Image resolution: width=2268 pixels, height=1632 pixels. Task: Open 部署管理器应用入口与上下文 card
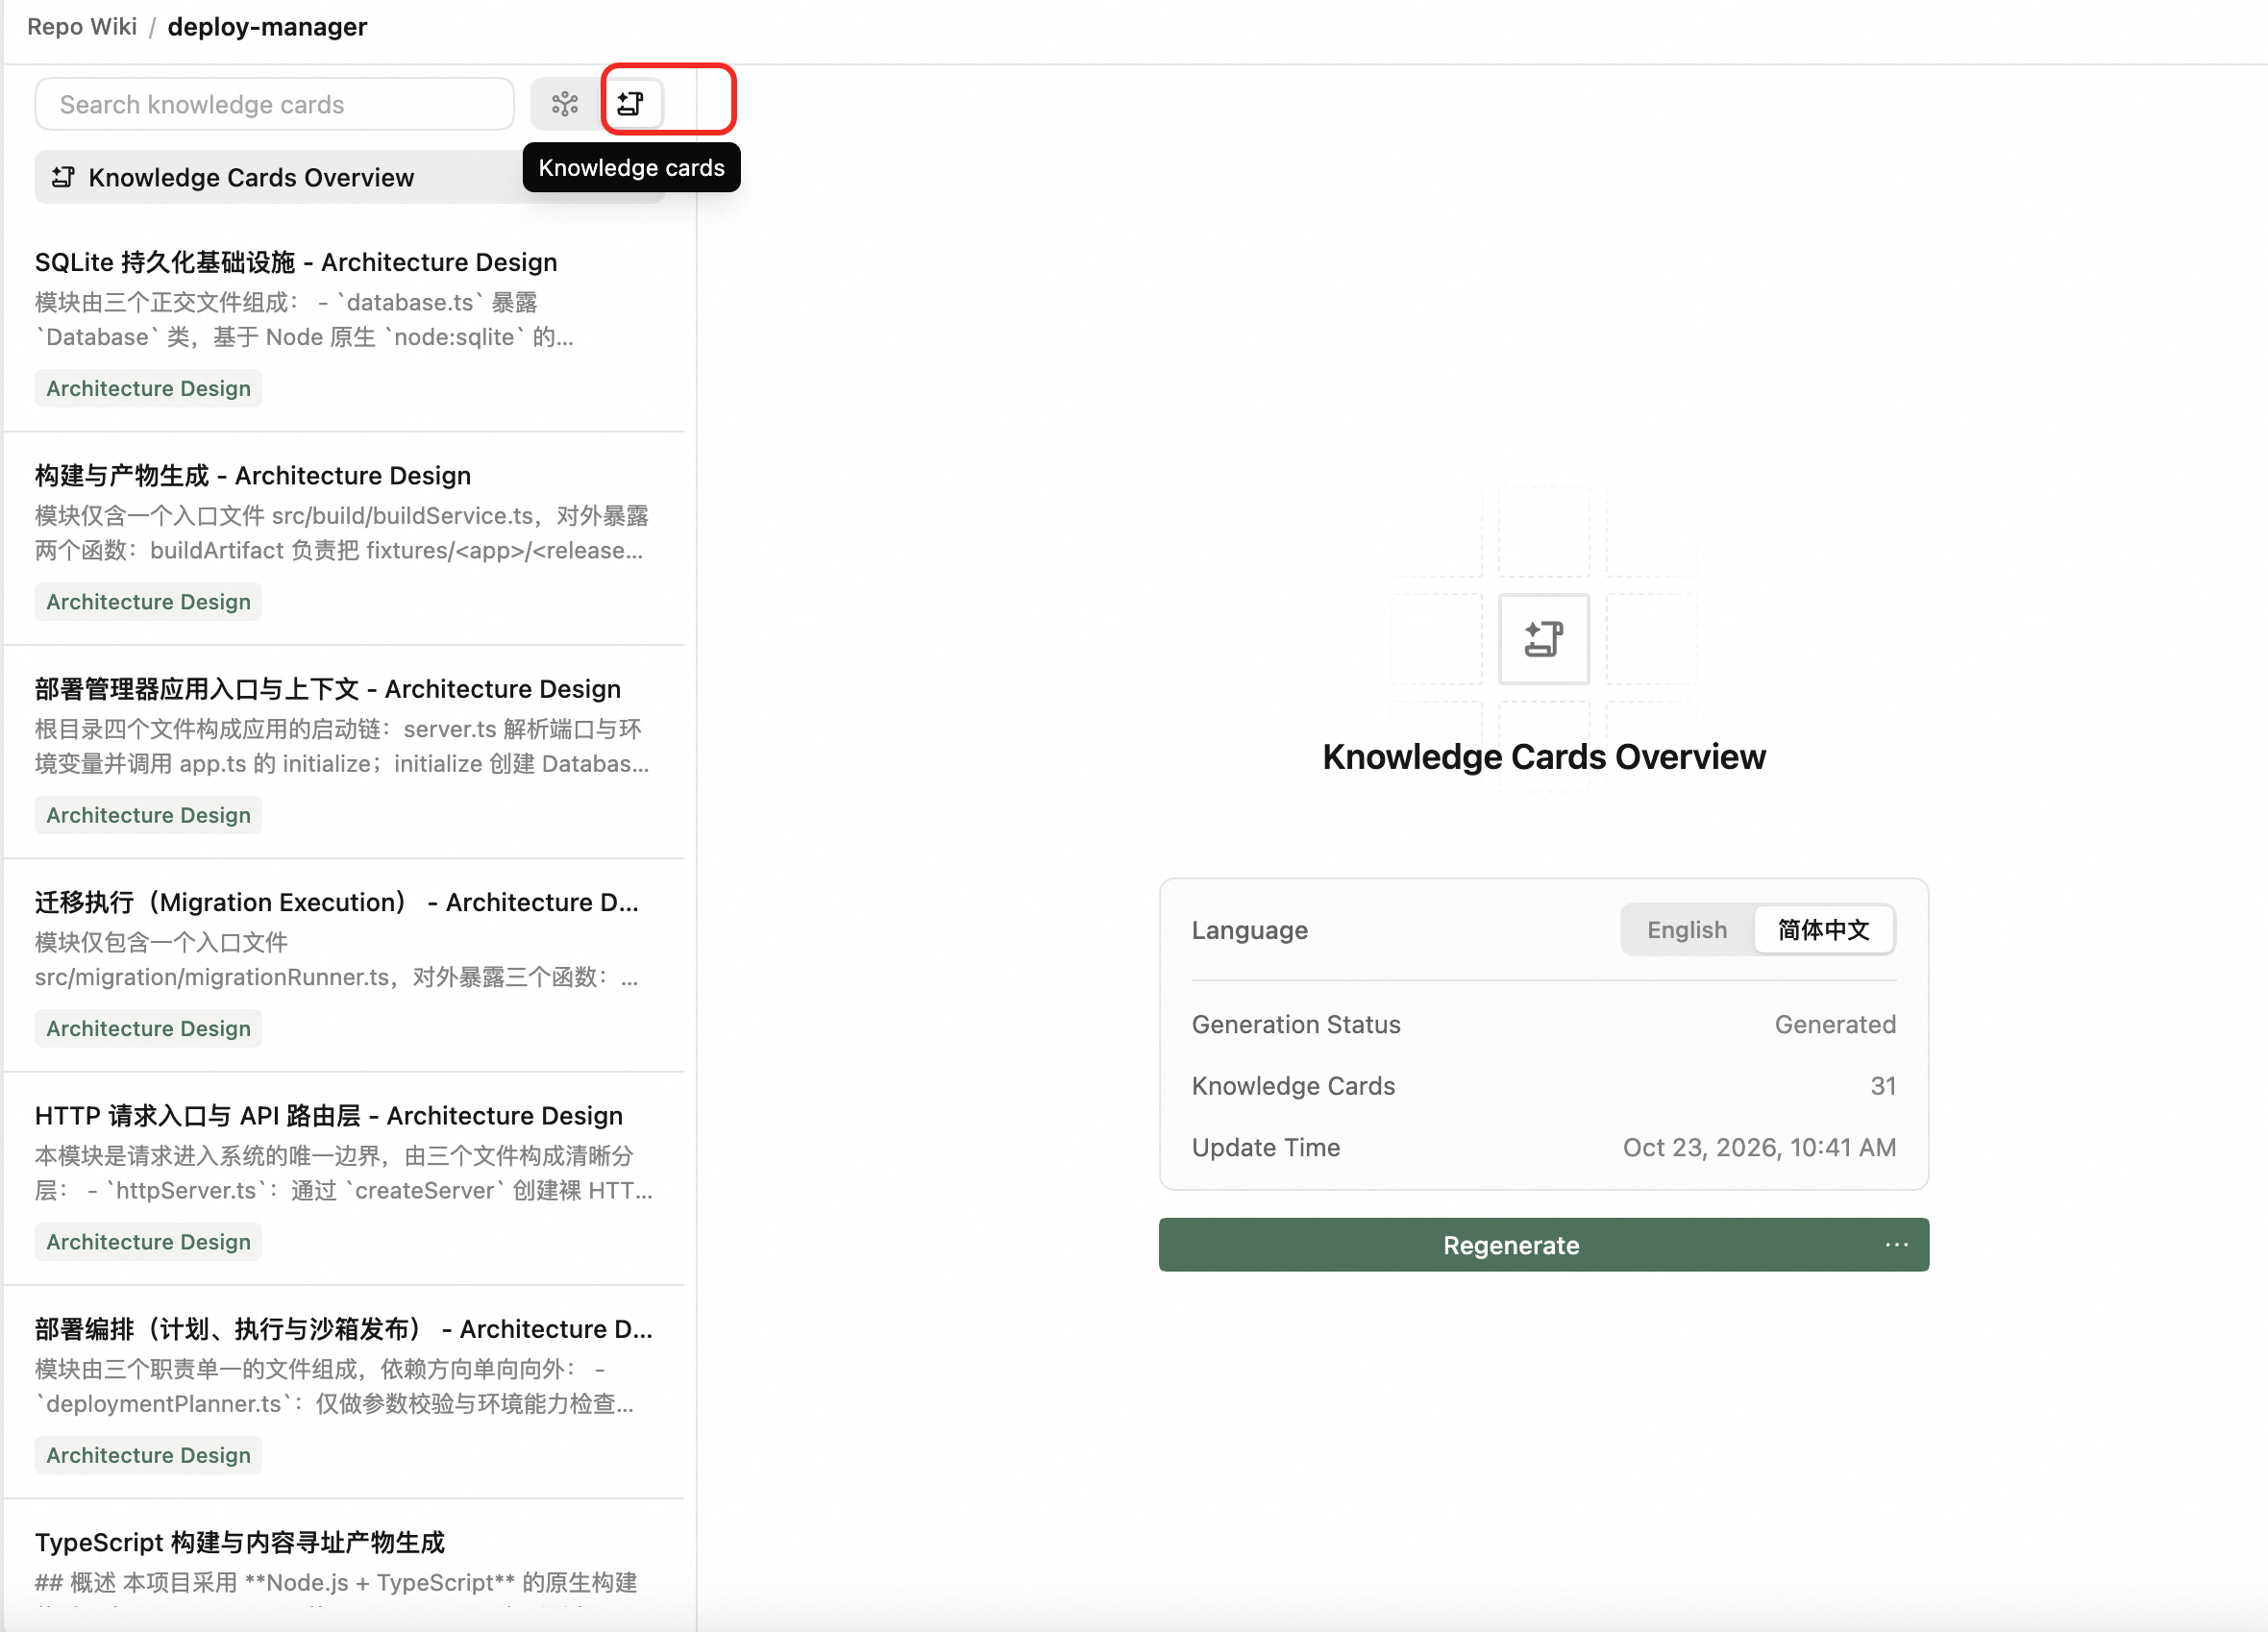(x=344, y=752)
